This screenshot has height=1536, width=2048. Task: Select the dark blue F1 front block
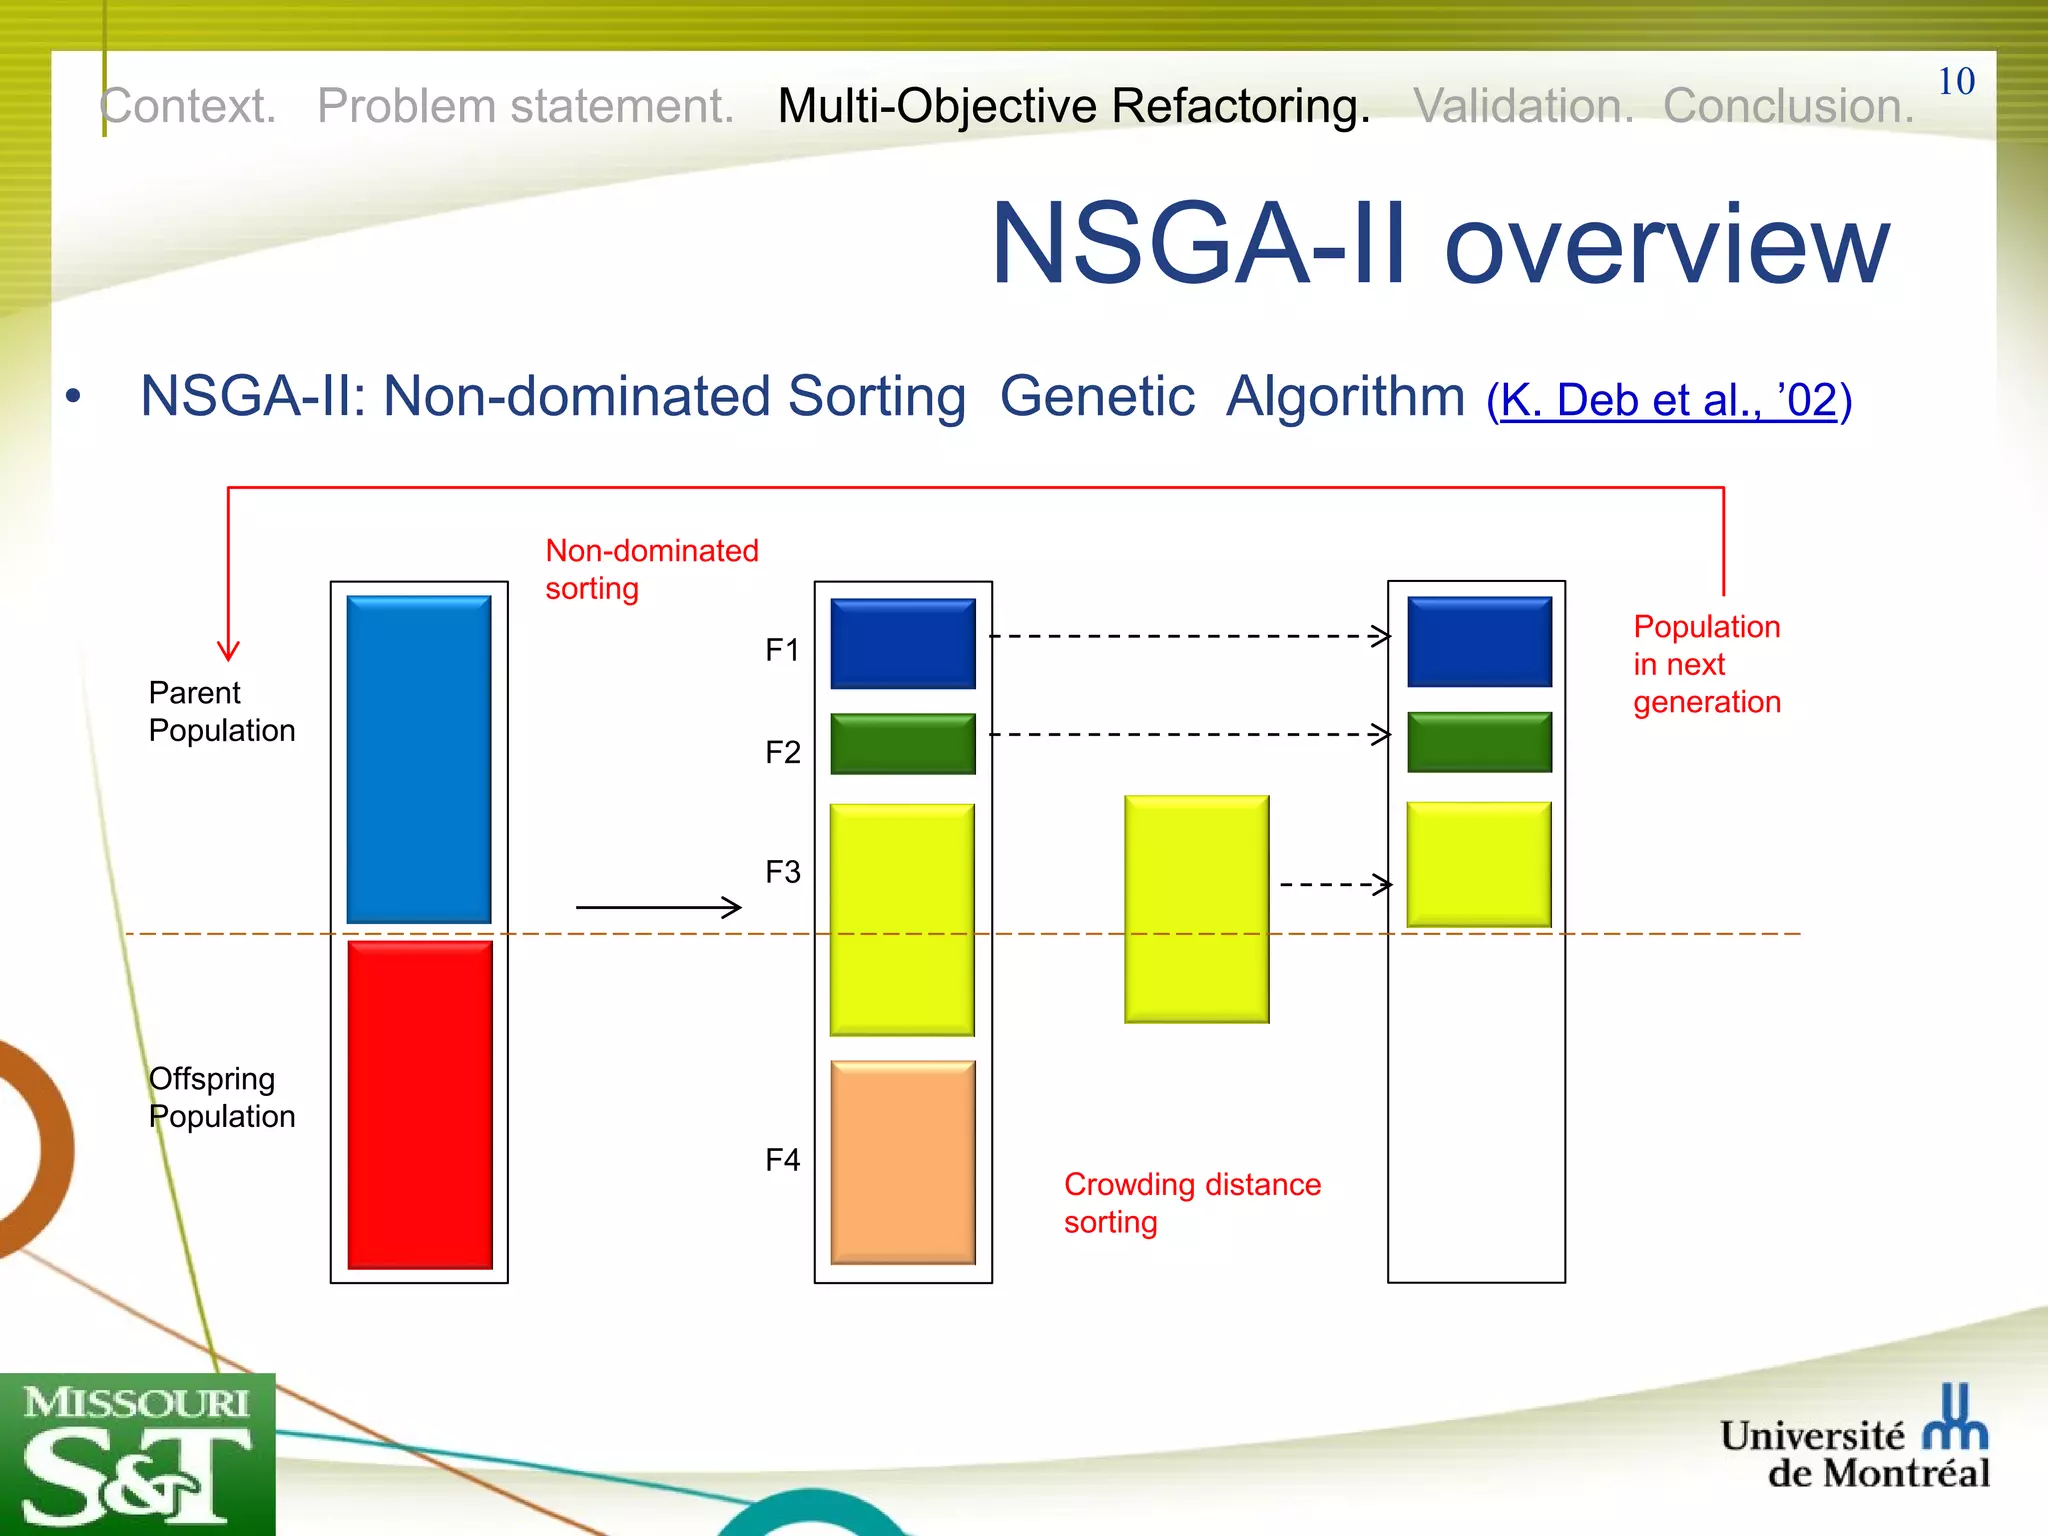click(903, 643)
